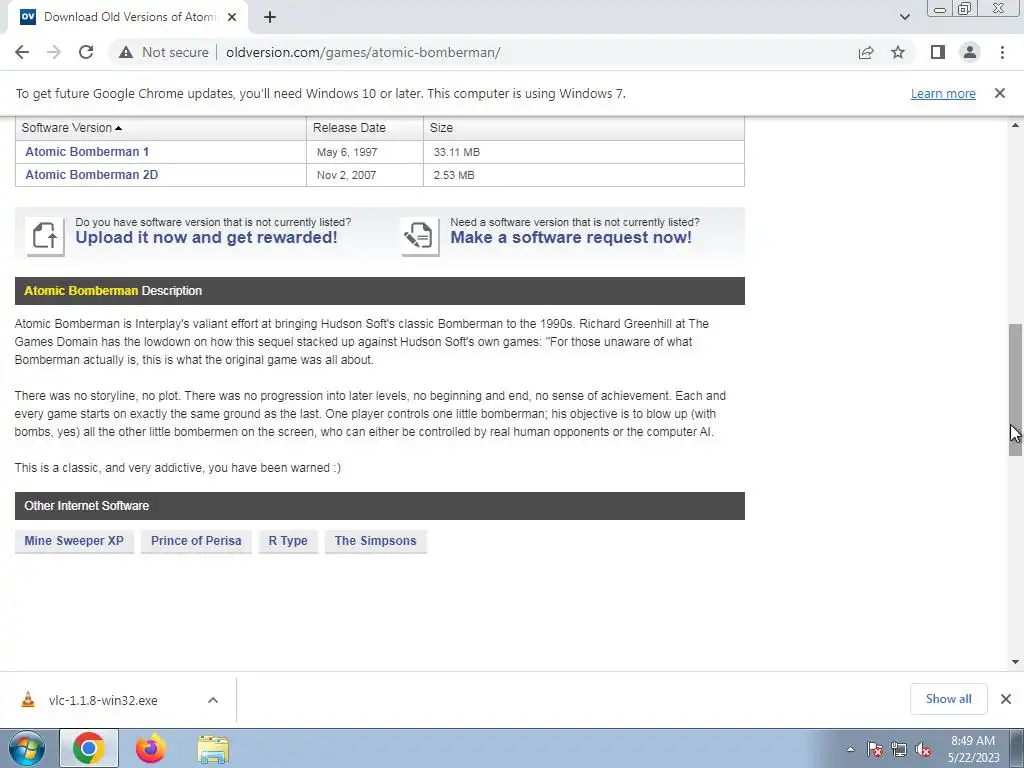The image size is (1024, 768).
Task: Click the forward navigation arrow
Action: tap(54, 52)
